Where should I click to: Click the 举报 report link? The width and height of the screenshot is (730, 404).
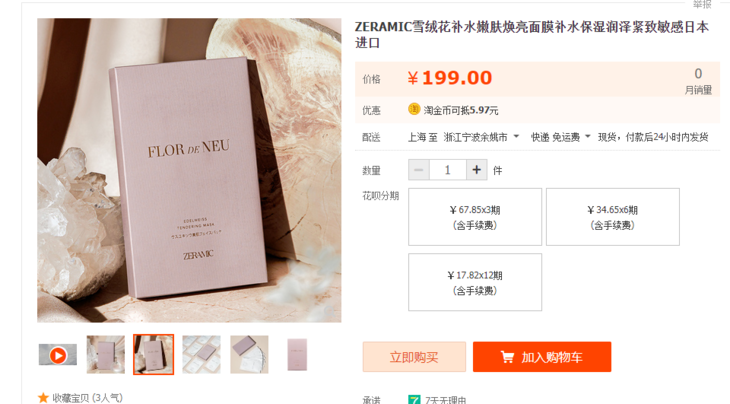702,4
